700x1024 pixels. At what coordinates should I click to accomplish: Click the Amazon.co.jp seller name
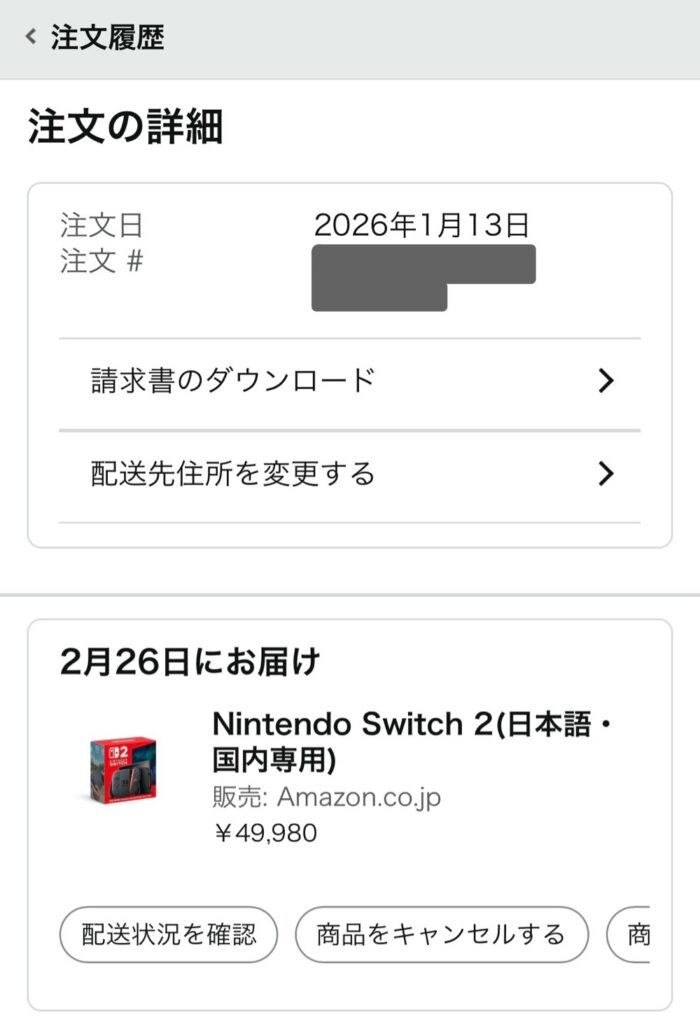pos(358,797)
